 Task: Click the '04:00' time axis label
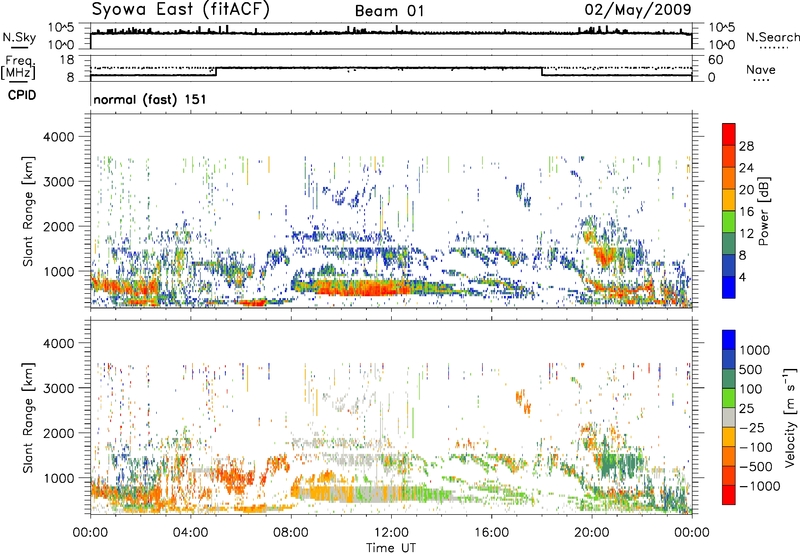(190, 533)
